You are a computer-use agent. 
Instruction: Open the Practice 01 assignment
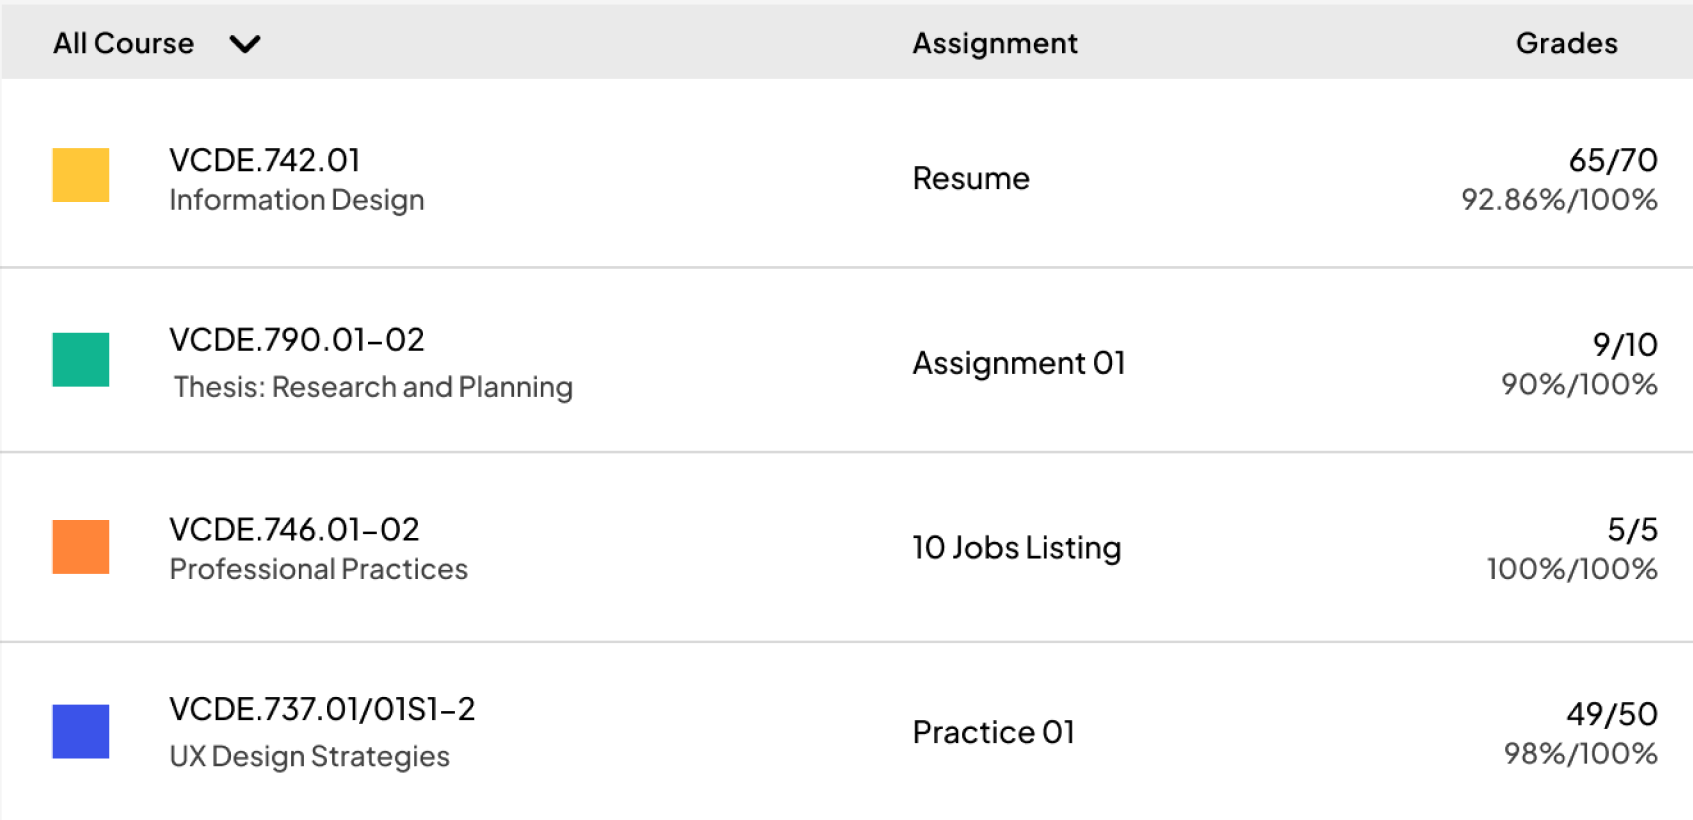[x=993, y=732]
